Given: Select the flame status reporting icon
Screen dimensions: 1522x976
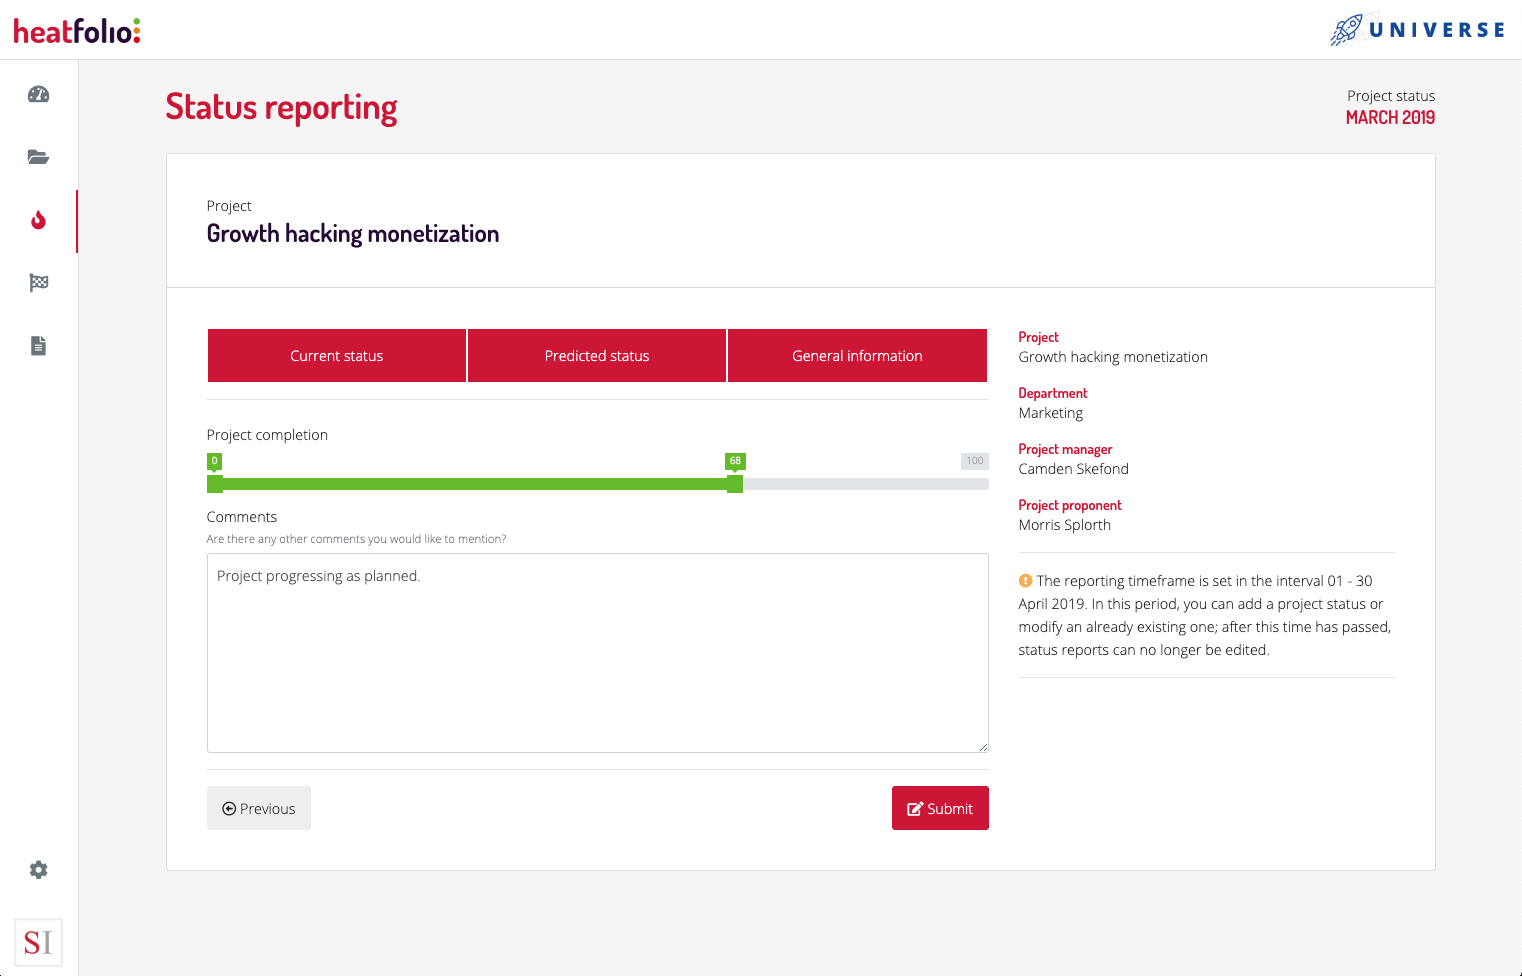Looking at the screenshot, I should tap(38, 220).
